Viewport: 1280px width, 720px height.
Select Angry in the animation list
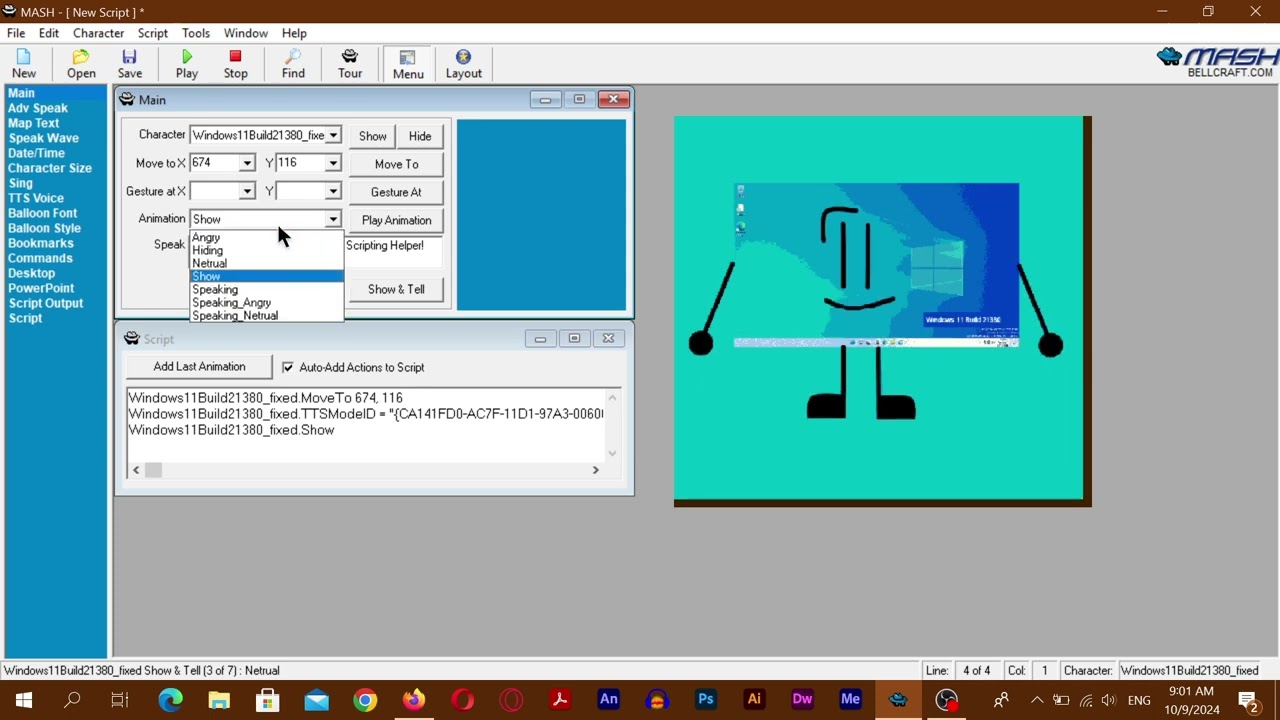266,237
